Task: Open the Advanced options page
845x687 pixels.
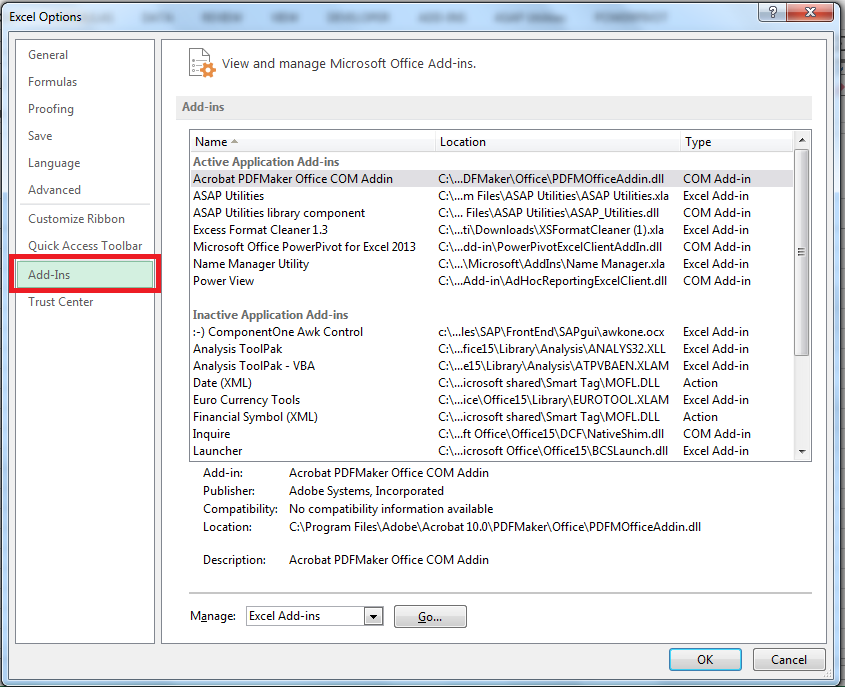Action: coord(54,189)
